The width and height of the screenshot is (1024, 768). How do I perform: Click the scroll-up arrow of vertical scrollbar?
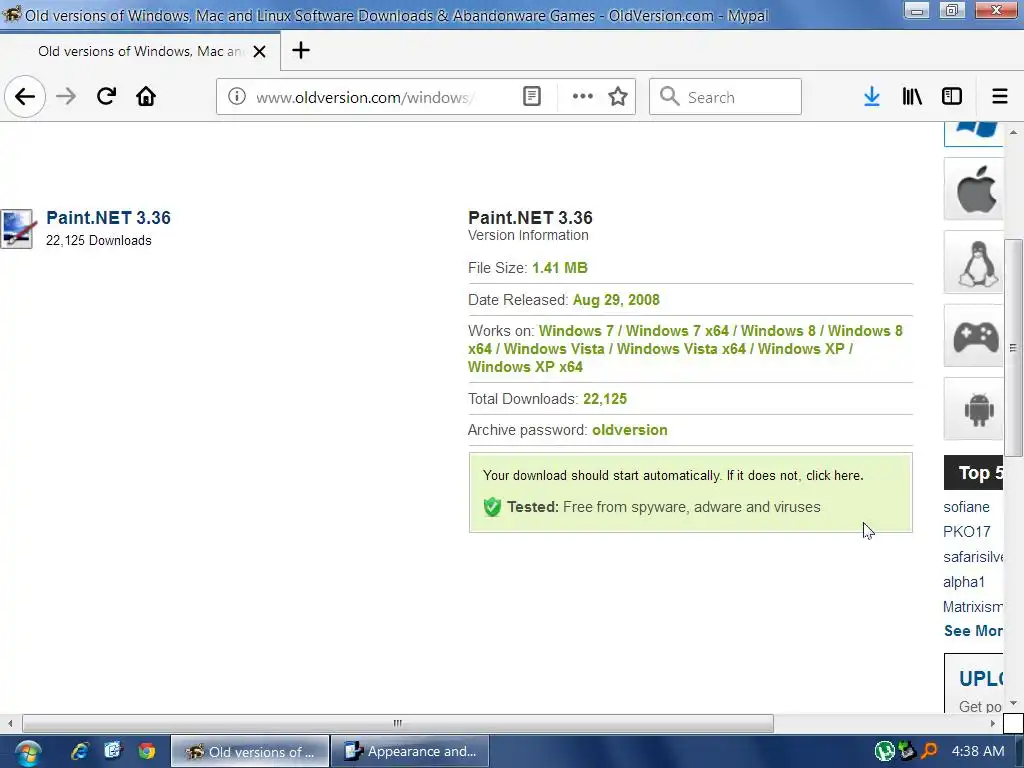(1013, 132)
